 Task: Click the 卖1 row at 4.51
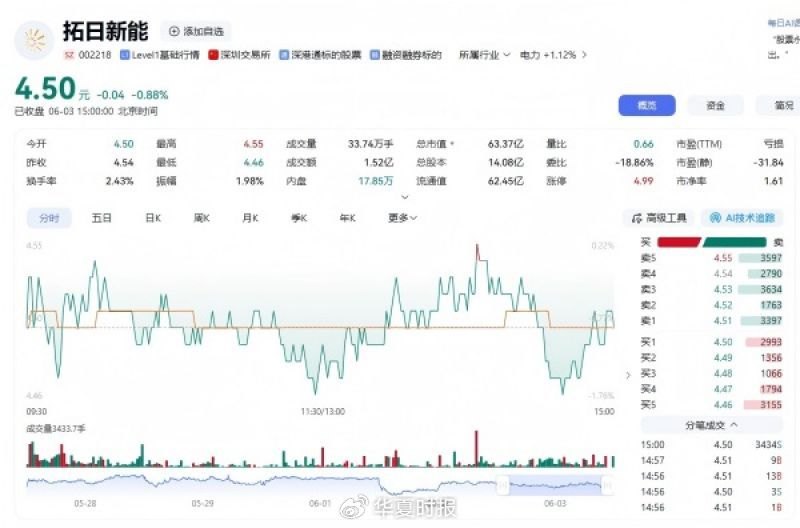click(x=711, y=321)
